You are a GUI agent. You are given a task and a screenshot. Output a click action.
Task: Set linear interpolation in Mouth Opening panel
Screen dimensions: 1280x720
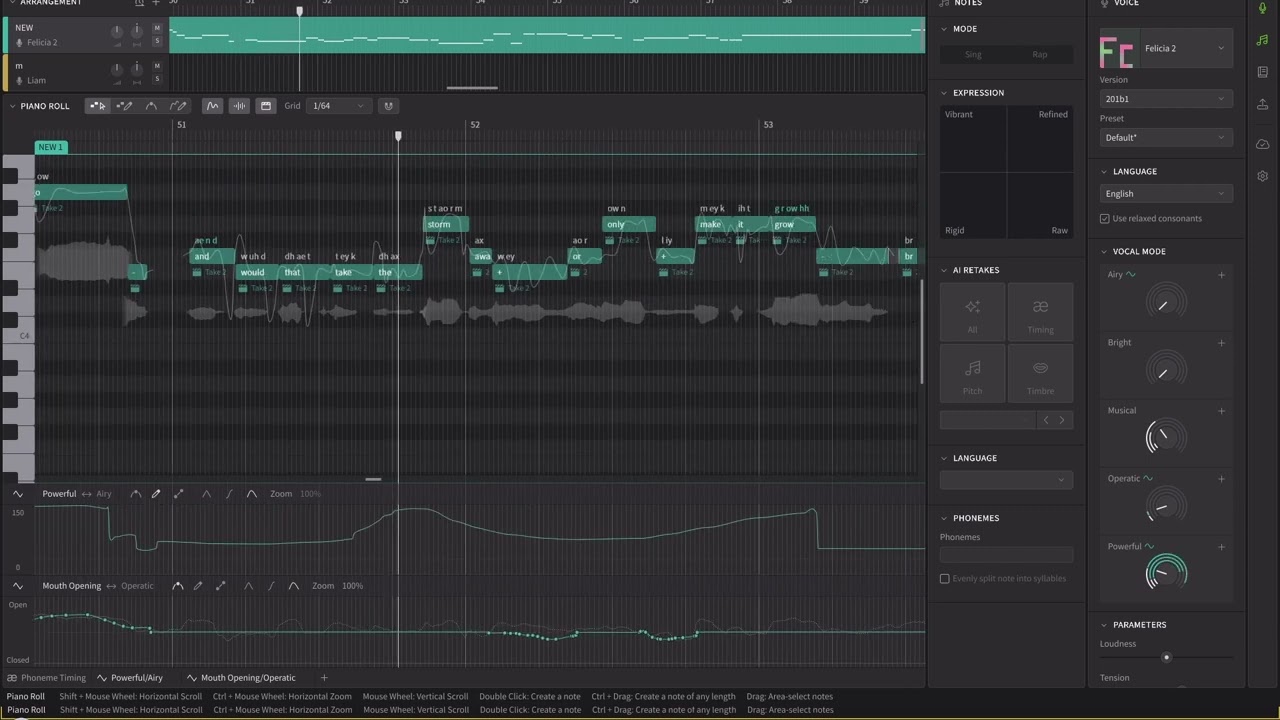(249, 586)
